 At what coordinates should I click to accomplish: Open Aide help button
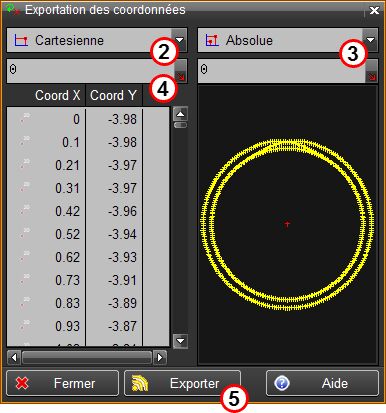point(322,383)
